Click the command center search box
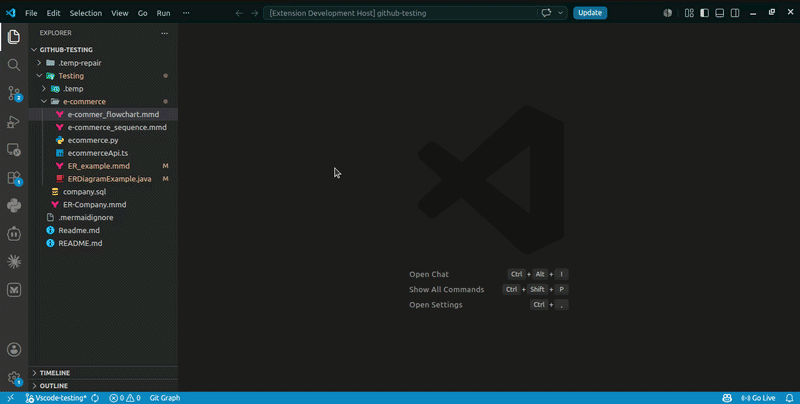 pos(400,13)
